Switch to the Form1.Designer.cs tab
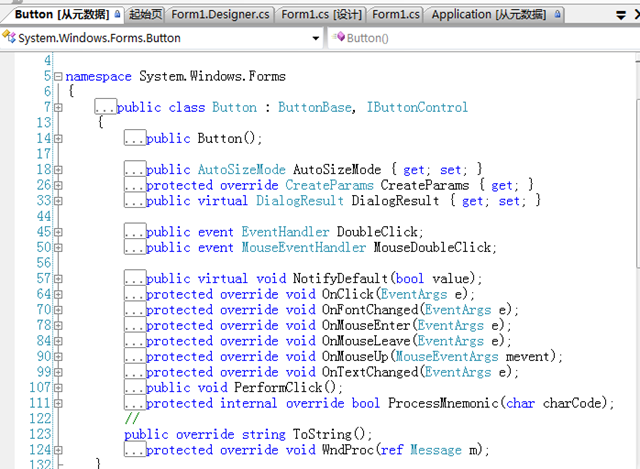Image resolution: width=640 pixels, height=469 pixels. [221, 15]
